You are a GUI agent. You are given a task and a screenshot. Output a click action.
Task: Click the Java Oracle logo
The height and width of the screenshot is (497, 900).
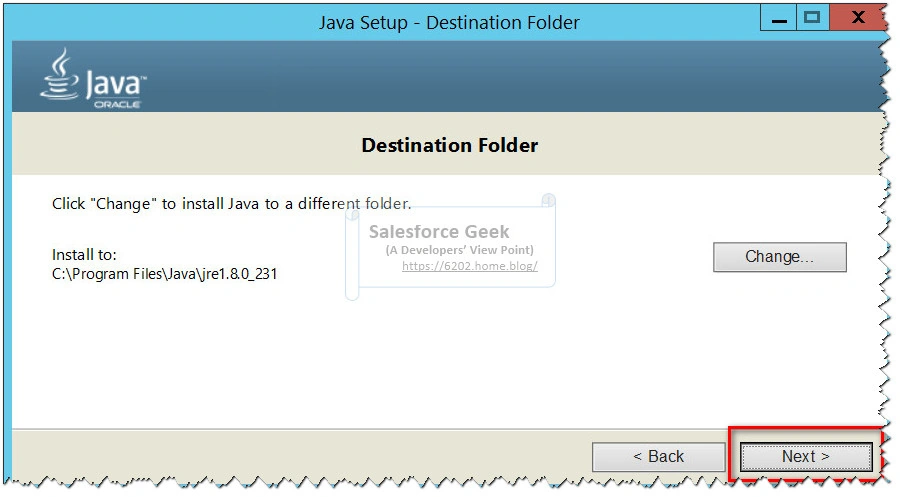[93, 79]
